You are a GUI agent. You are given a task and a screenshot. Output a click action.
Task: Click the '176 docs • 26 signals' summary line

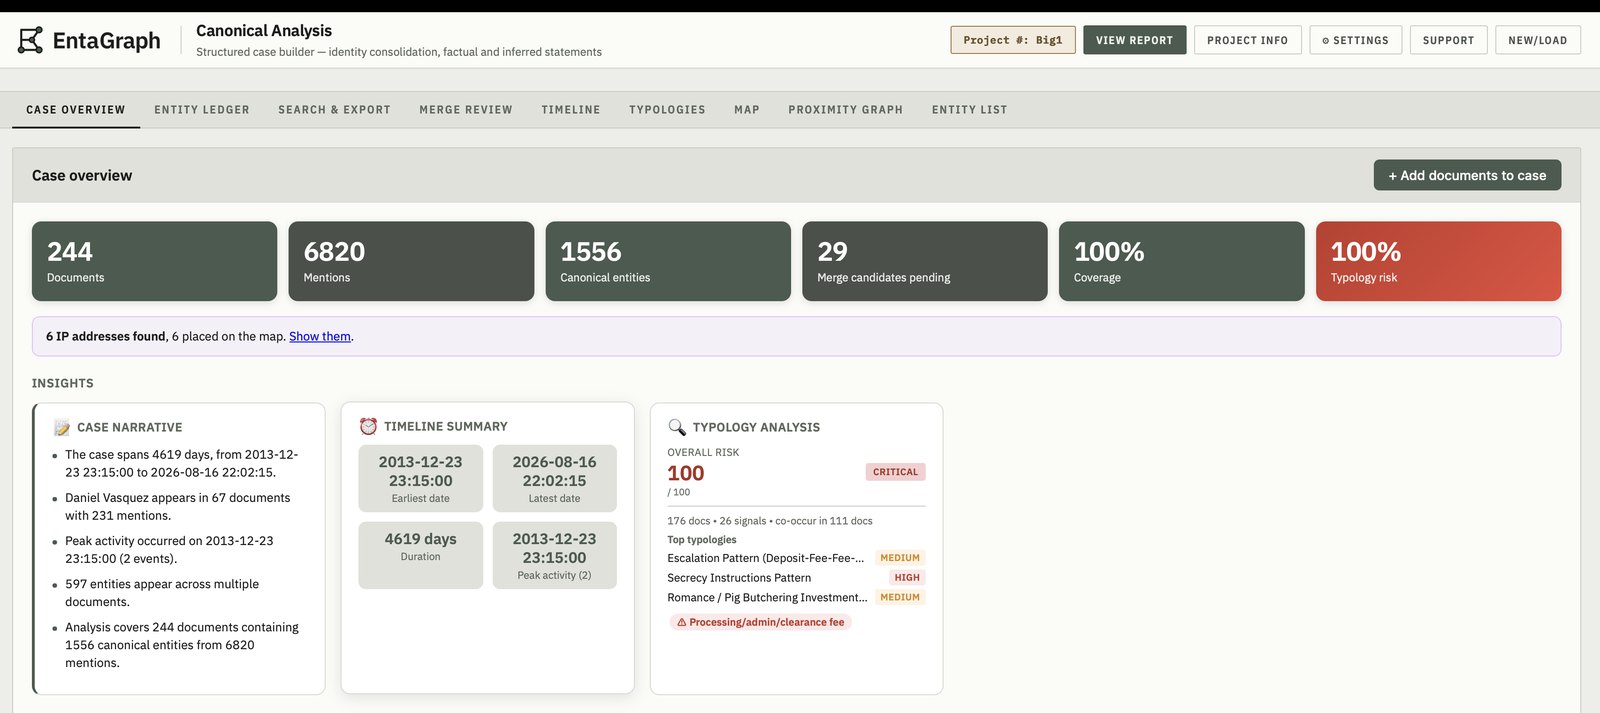coord(770,521)
